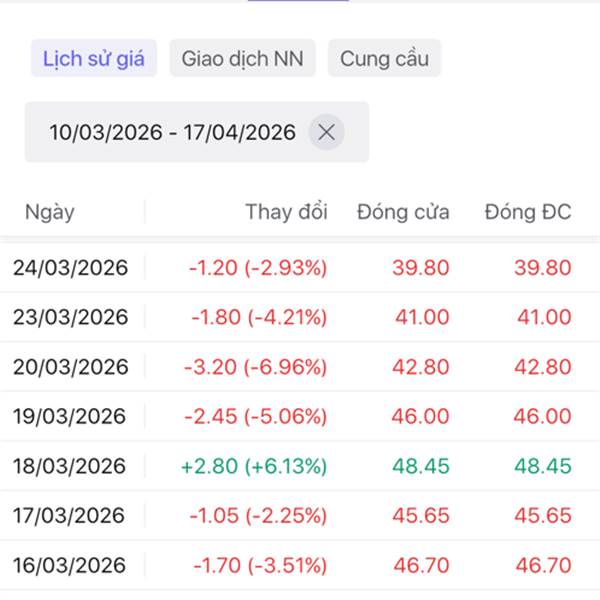Select the 18/03/2026 row date
Image resolution: width=600 pixels, height=600 pixels.
click(x=71, y=466)
